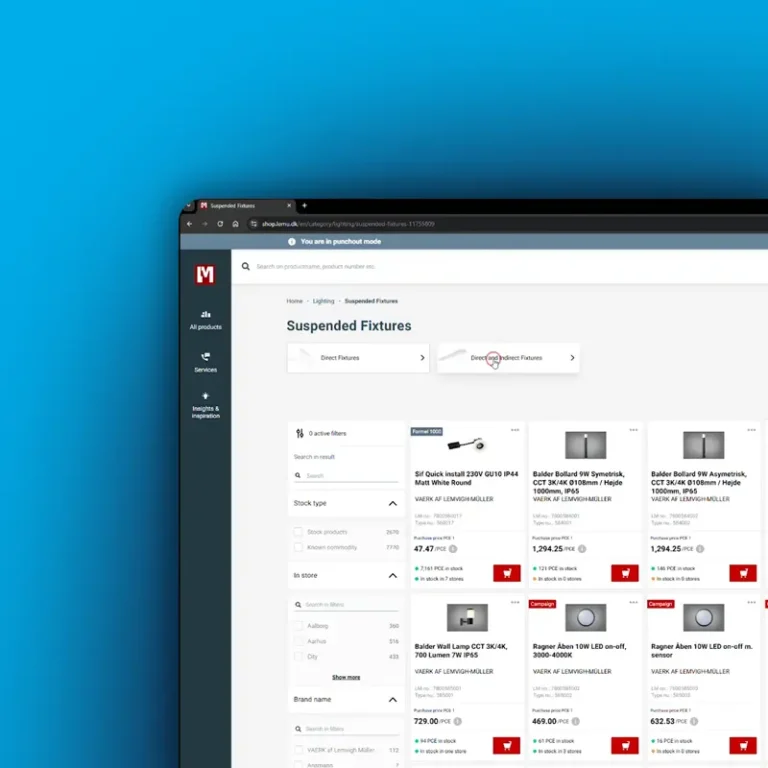
Task: Open the browser tab list dropdown arrow
Action: (x=189, y=206)
